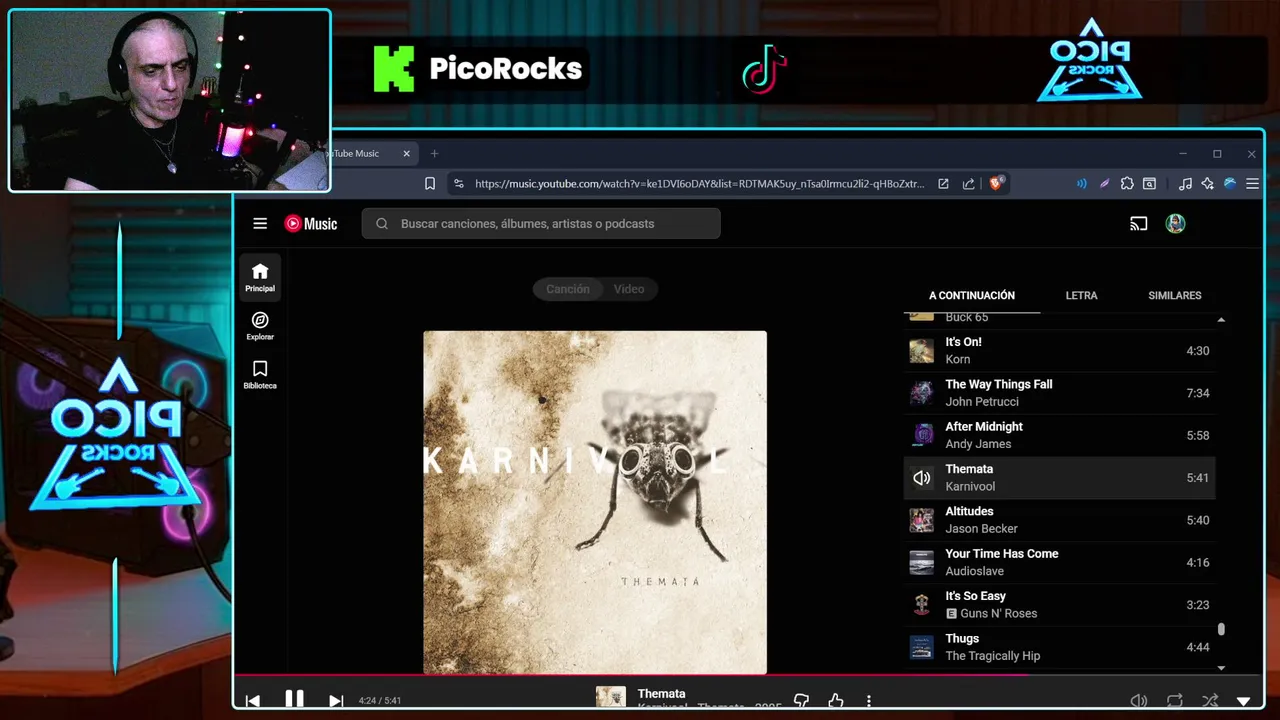
Task: Click the open-in-app icon in address bar
Action: [x=943, y=184]
